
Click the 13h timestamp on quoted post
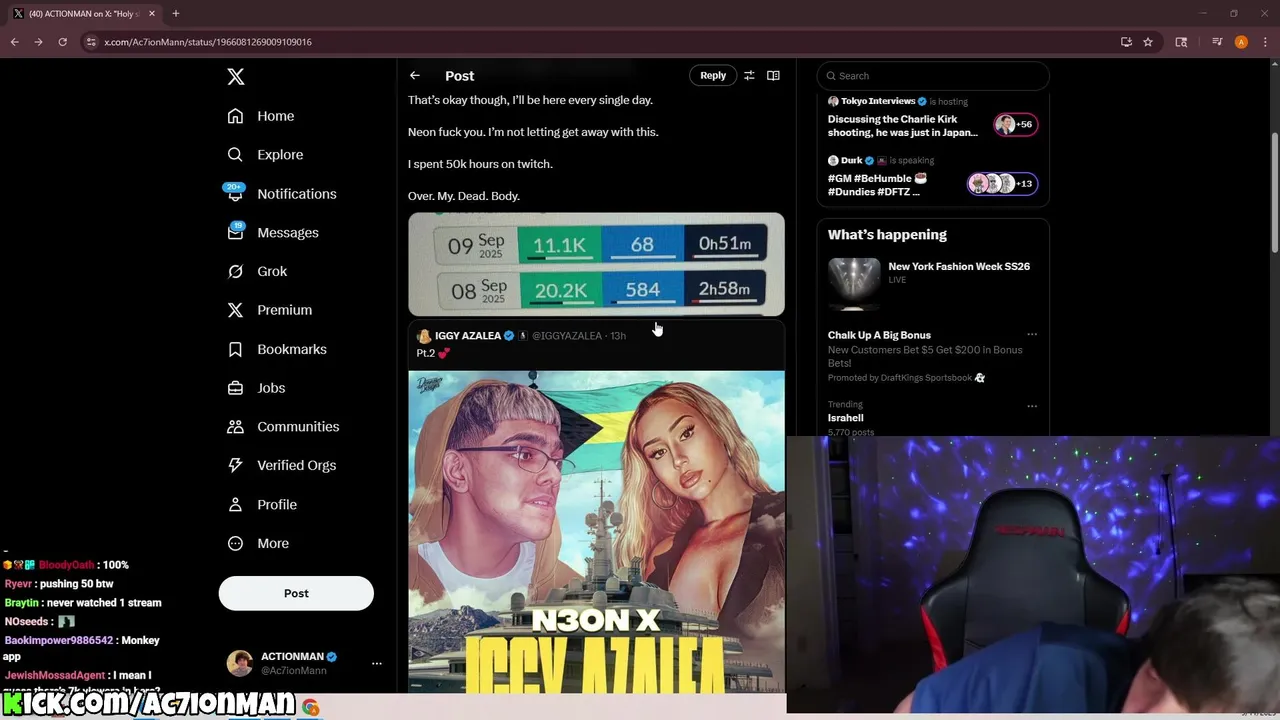click(618, 336)
